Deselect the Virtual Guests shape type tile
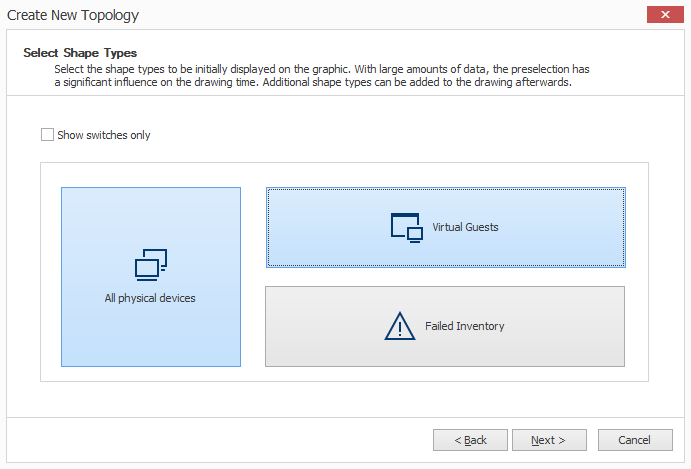The image size is (691, 469). (x=446, y=227)
